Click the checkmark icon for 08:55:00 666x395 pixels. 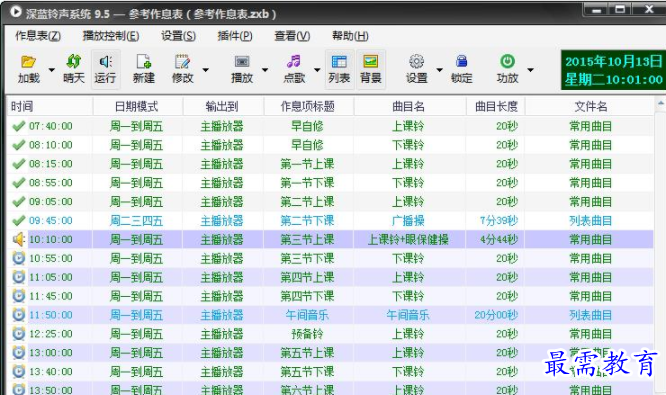(x=18, y=183)
